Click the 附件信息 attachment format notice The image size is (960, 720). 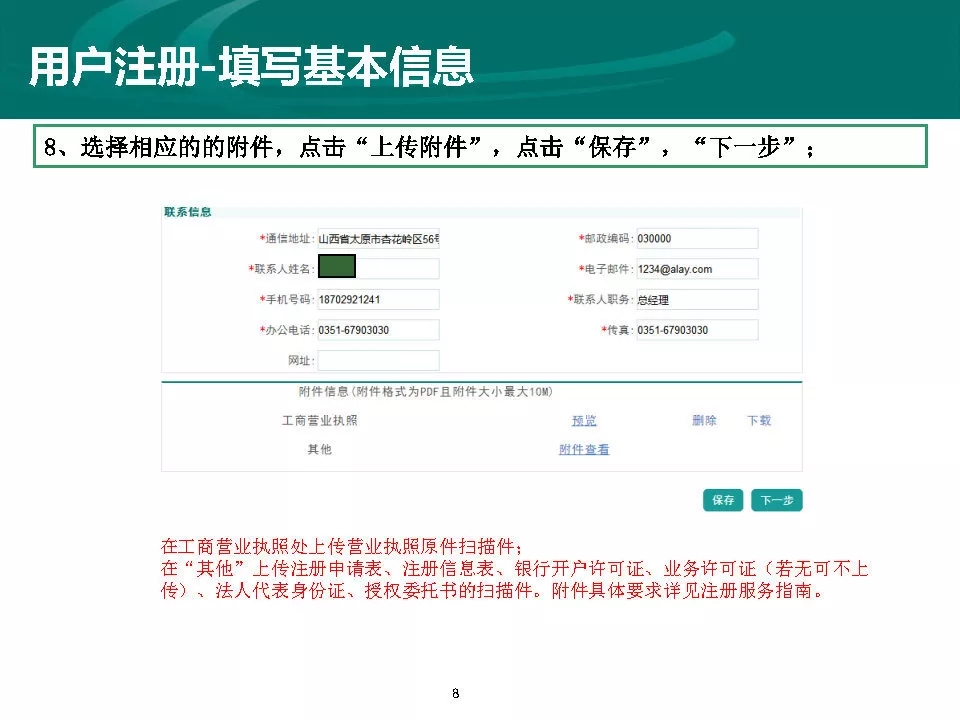click(x=426, y=392)
